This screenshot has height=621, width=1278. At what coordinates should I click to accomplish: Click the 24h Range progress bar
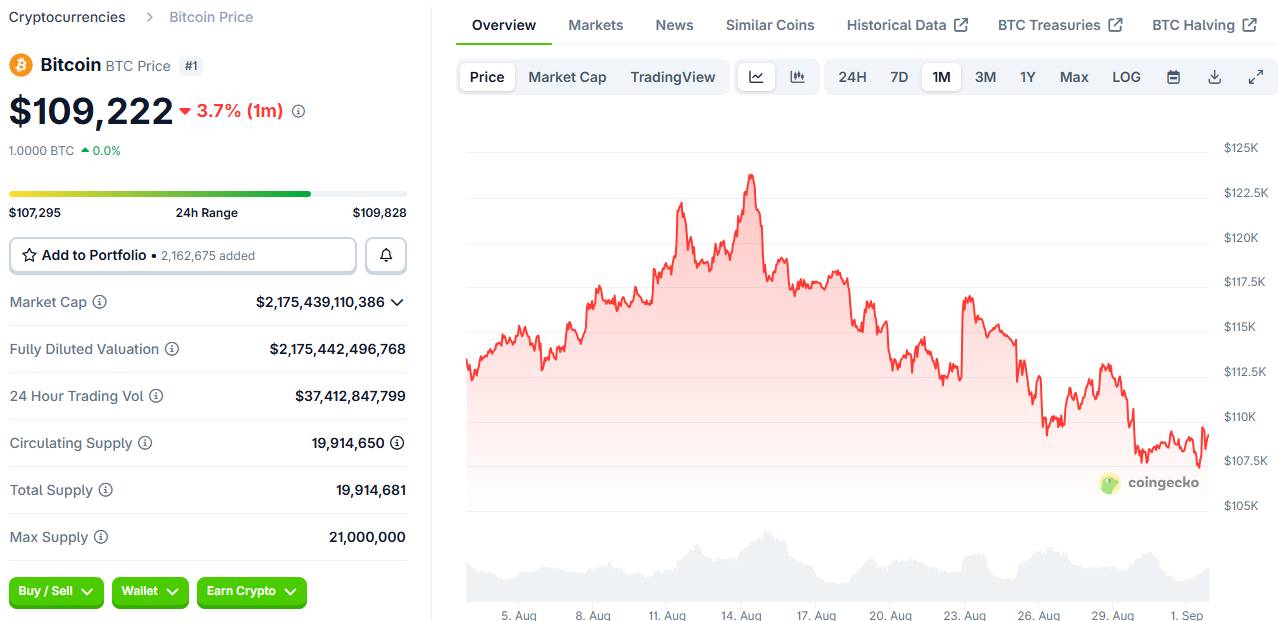click(x=208, y=194)
